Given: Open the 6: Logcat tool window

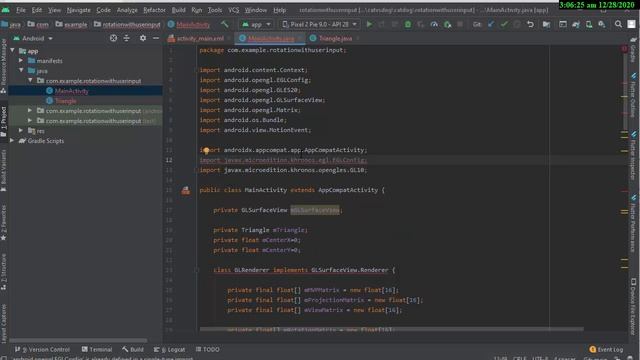Looking at the screenshot, I should [169, 349].
